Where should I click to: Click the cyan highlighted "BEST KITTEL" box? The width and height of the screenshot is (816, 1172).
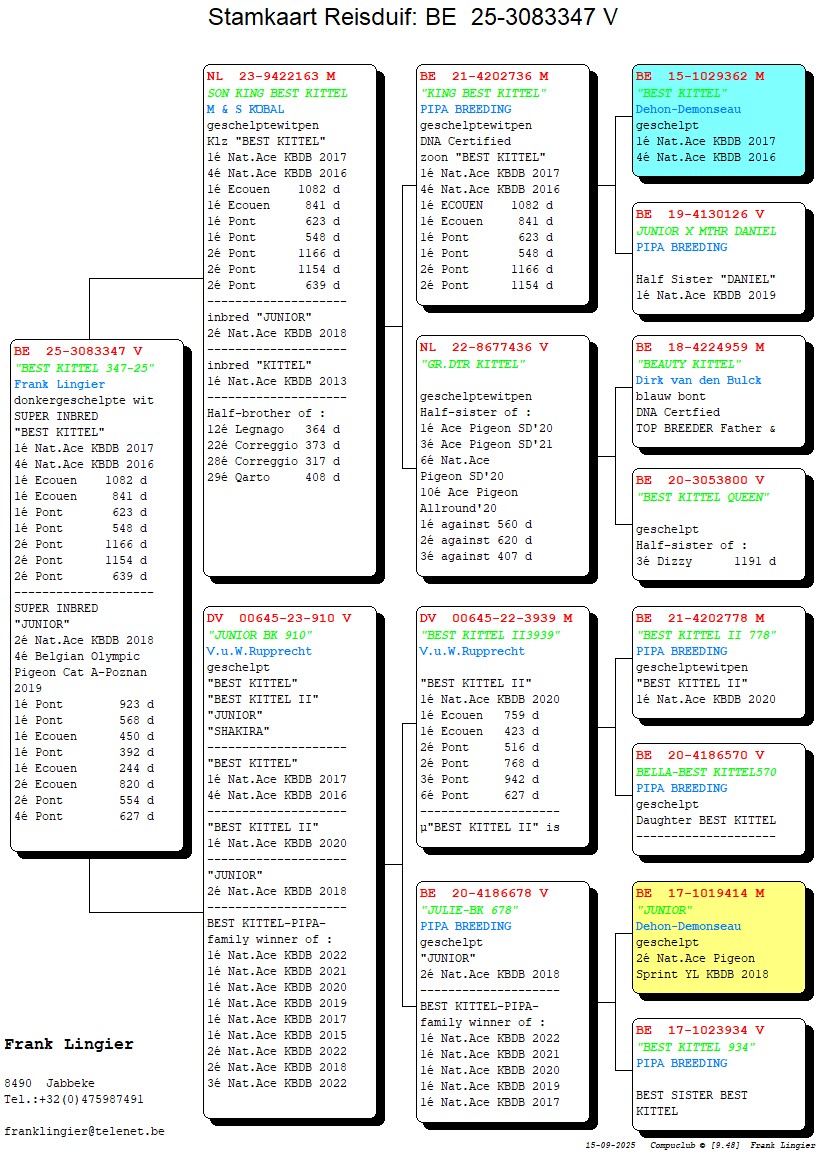(x=718, y=122)
